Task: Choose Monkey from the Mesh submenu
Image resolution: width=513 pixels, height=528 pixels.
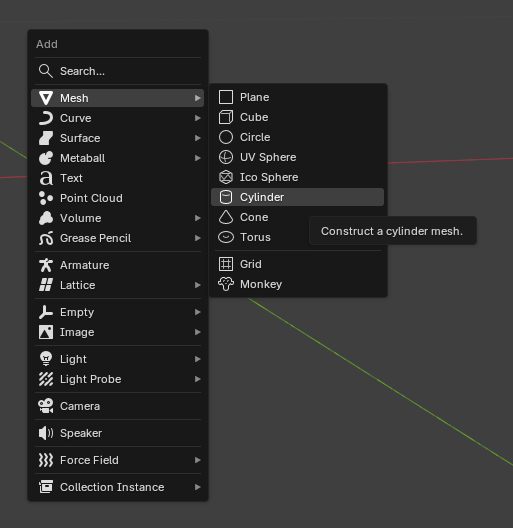Action: (x=297, y=284)
